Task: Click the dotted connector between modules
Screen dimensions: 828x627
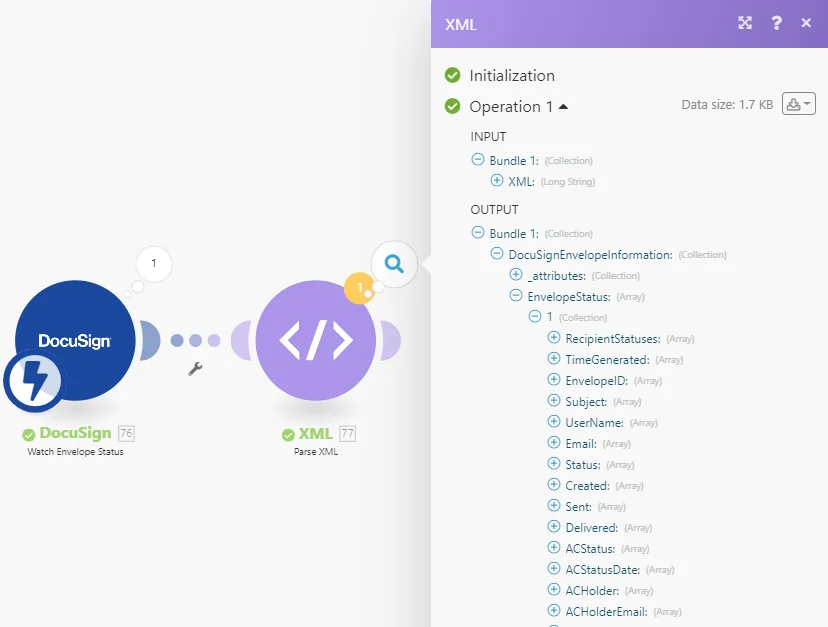Action: coord(195,340)
